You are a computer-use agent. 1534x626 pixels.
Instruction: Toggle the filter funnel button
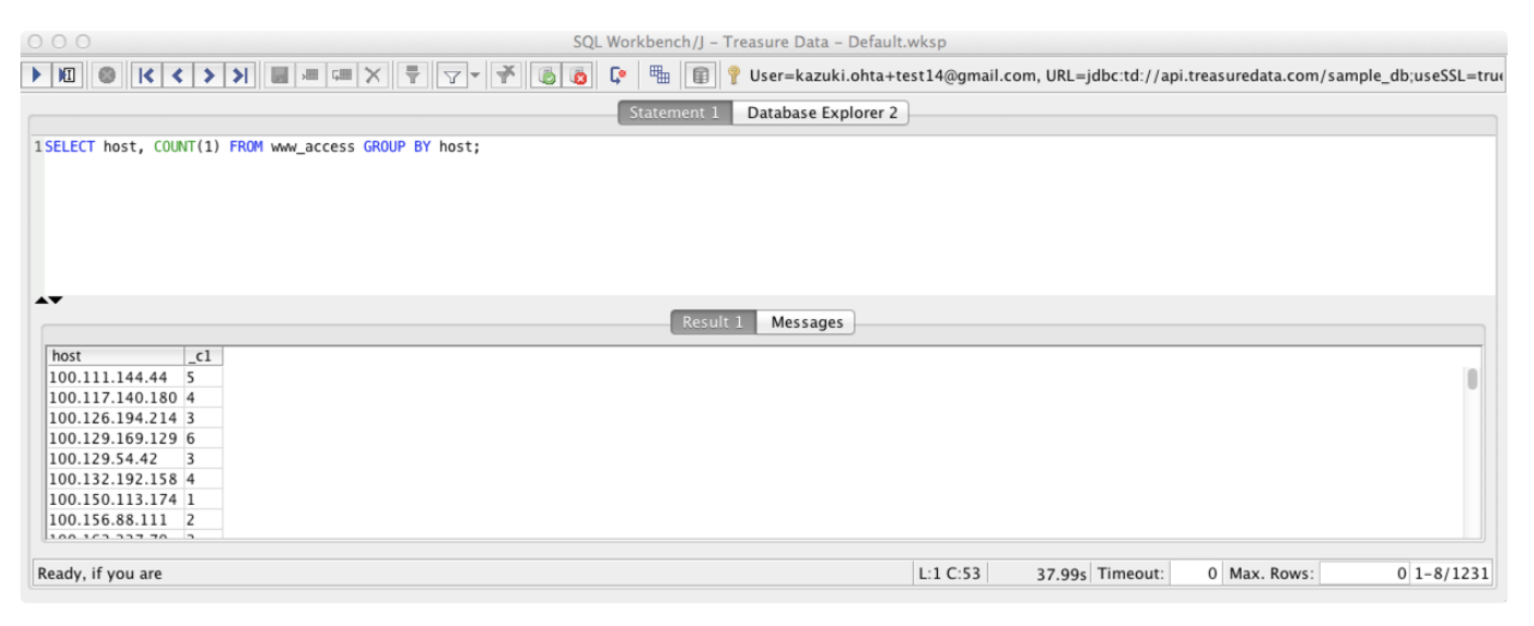click(x=453, y=75)
